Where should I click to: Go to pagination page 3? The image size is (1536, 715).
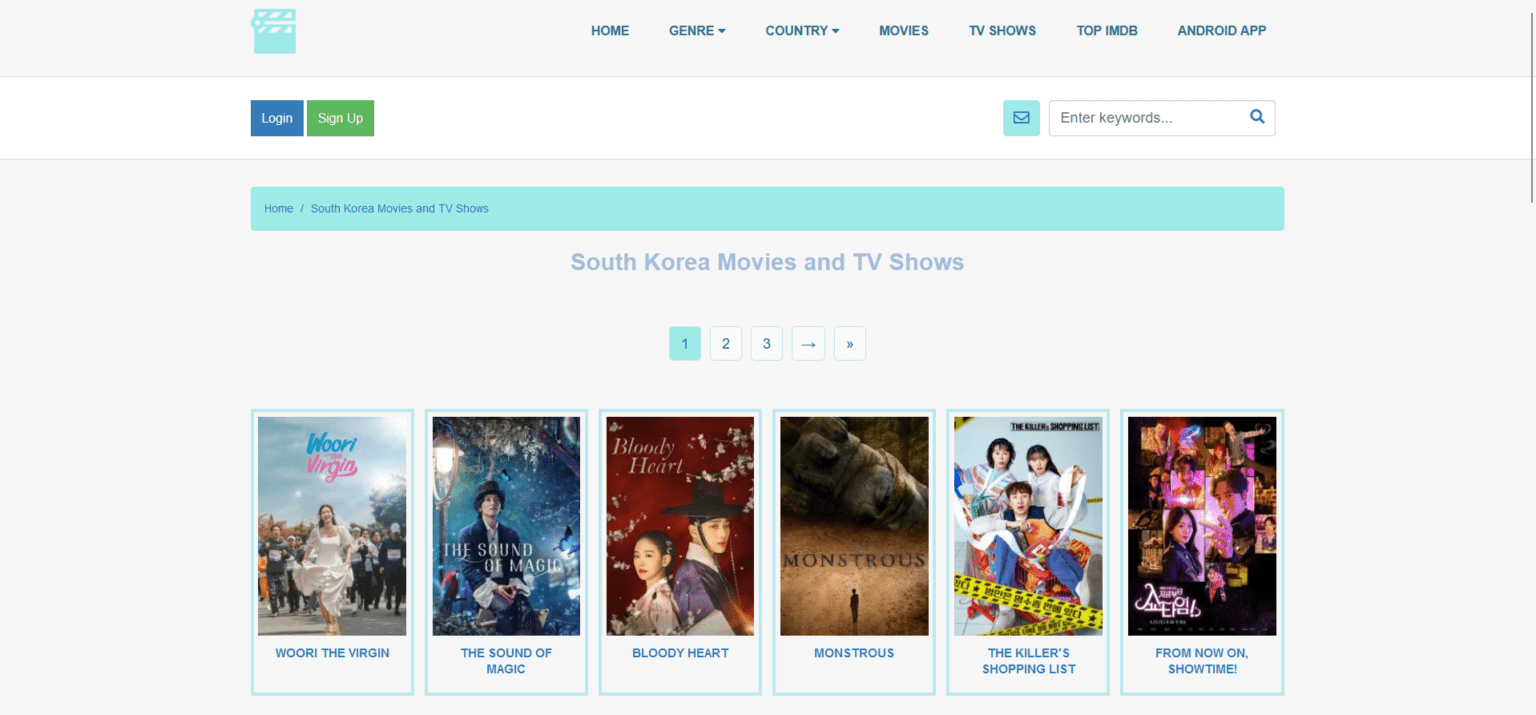point(767,344)
